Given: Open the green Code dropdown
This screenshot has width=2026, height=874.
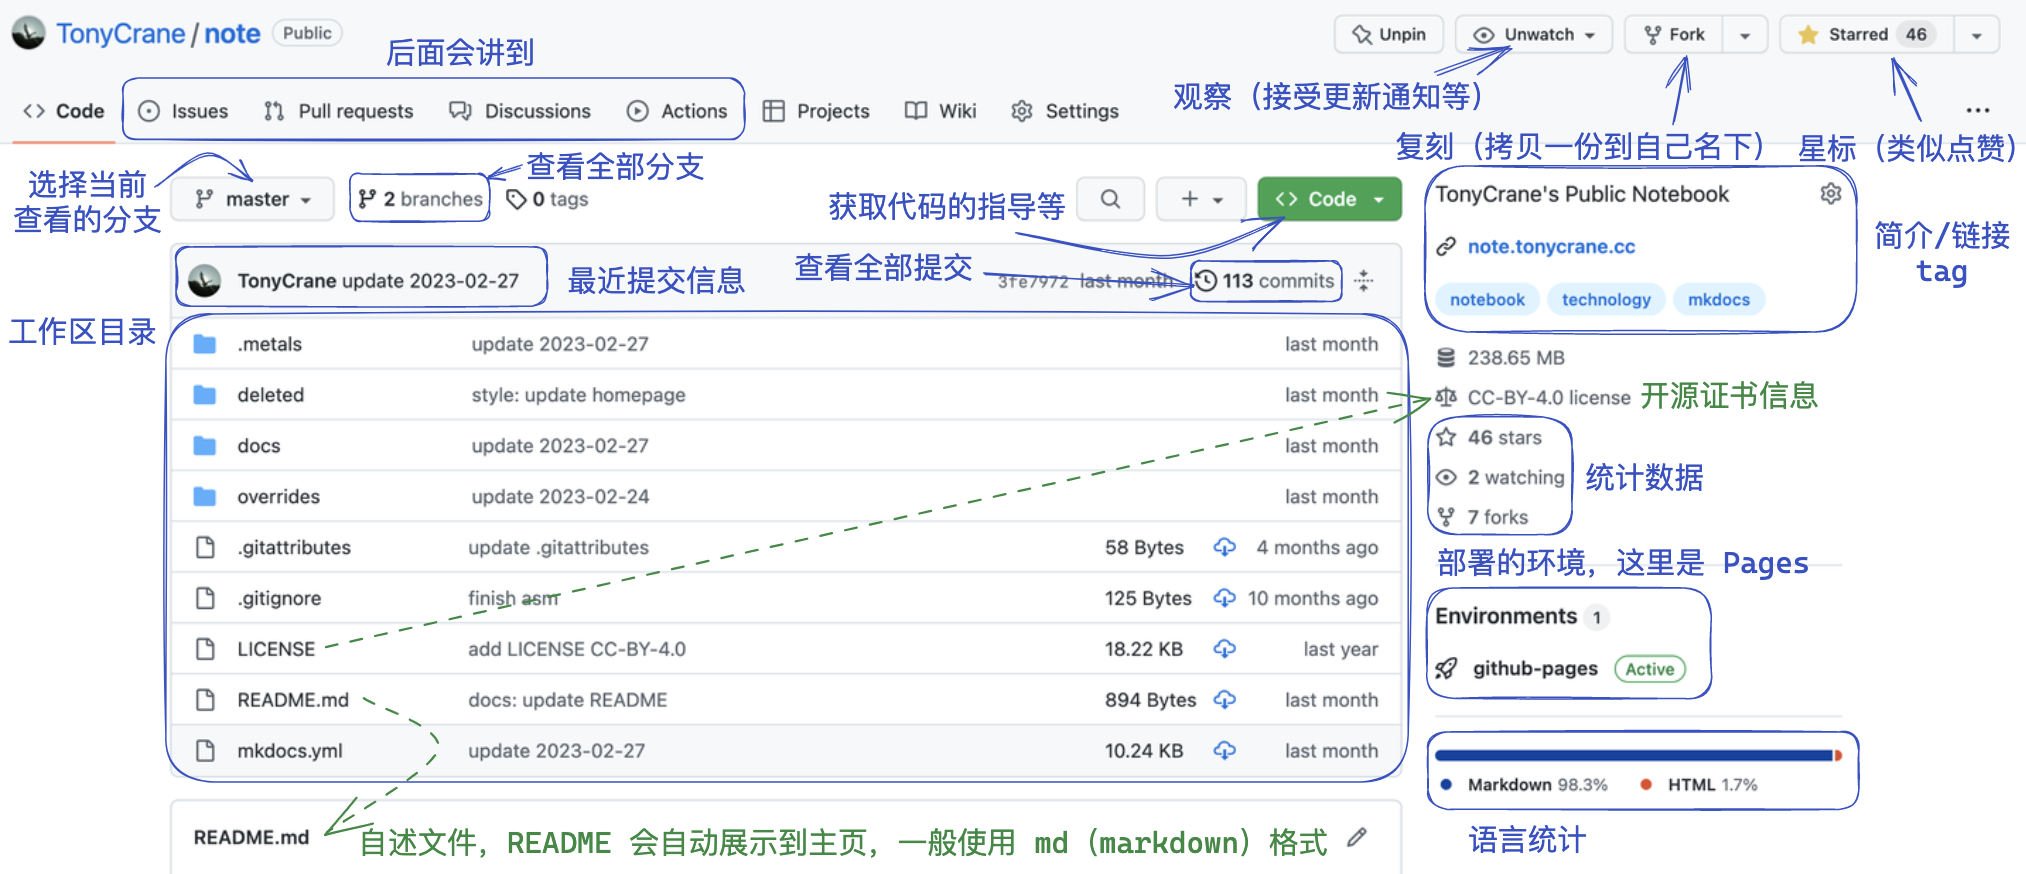Looking at the screenshot, I should (1330, 199).
